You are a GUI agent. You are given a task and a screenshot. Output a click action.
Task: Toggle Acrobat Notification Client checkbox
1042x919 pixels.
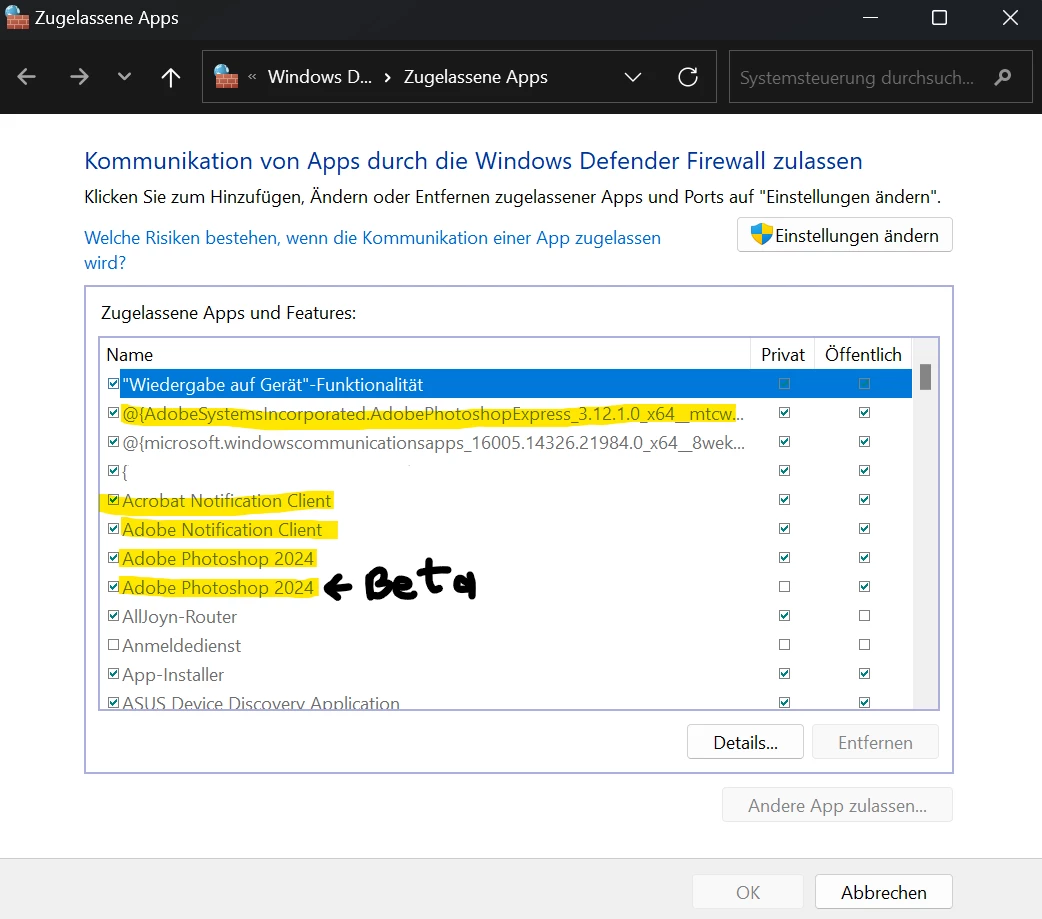pos(113,500)
